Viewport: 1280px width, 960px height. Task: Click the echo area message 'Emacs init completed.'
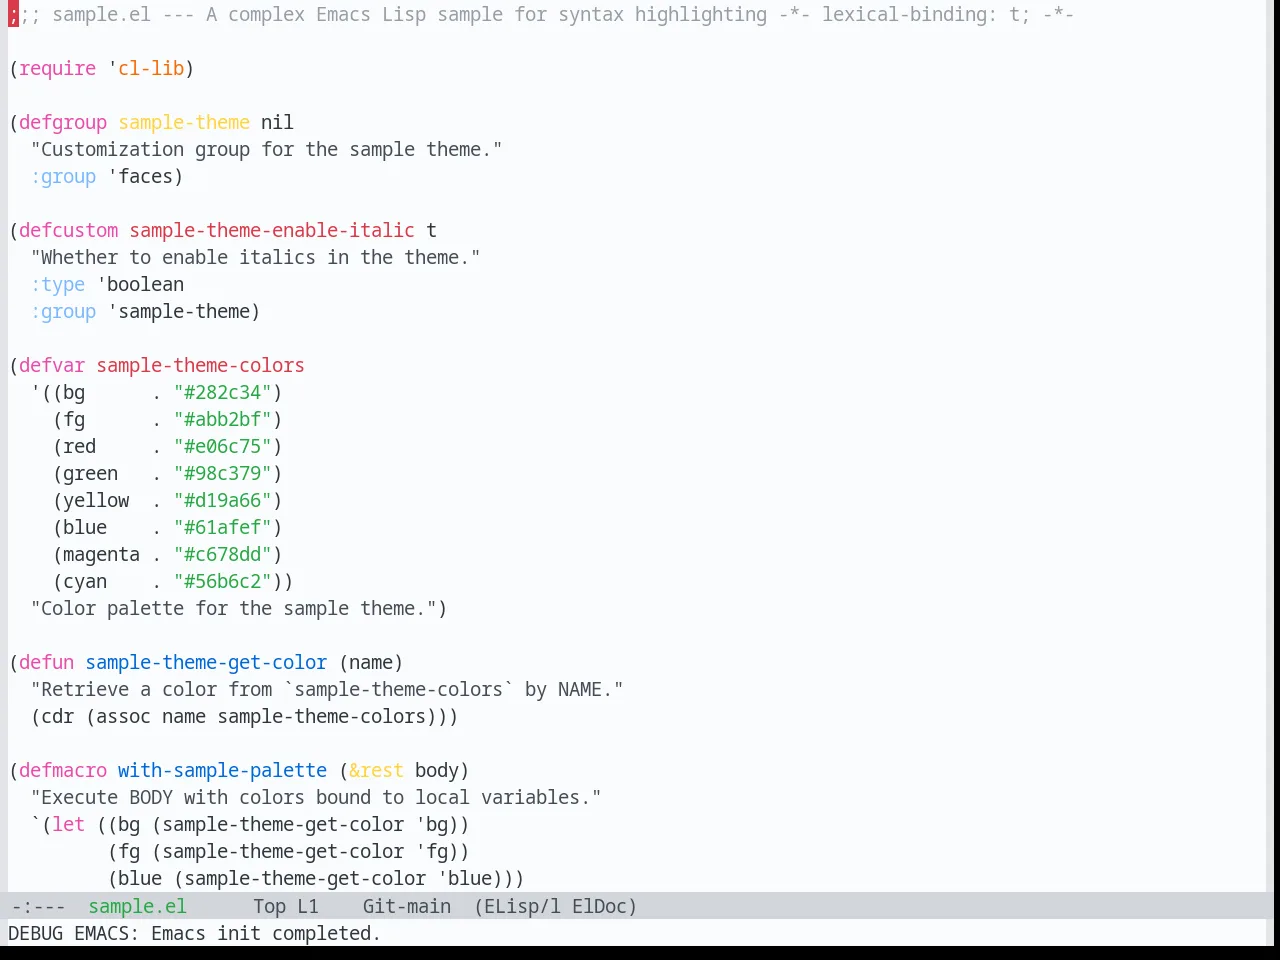[266, 933]
